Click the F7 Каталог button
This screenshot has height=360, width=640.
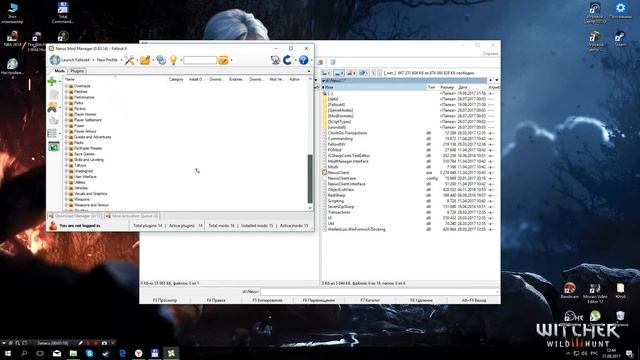pyautogui.click(x=370, y=300)
